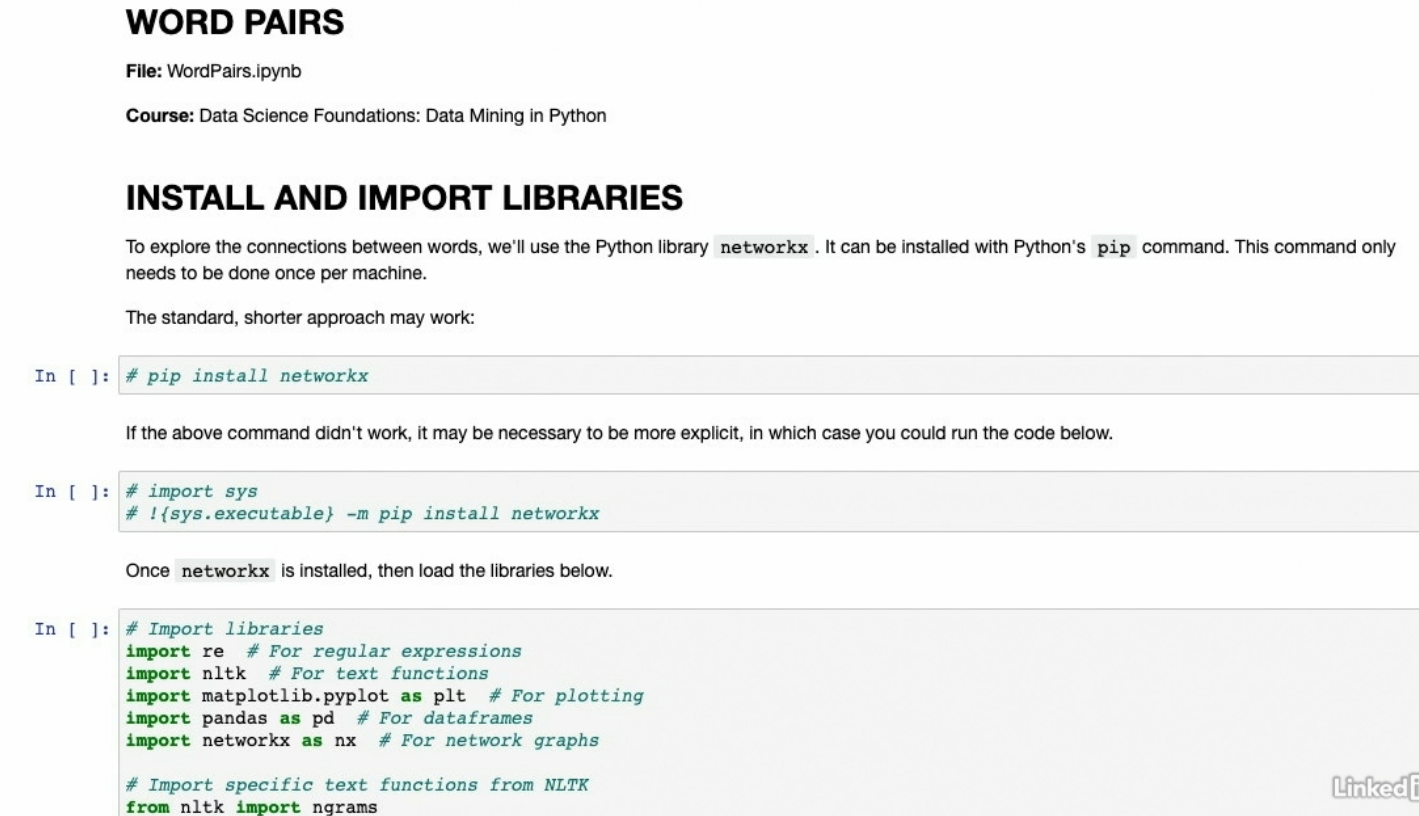Click the from nltk import ngrams line
The image size is (1419, 816).
tap(252, 806)
